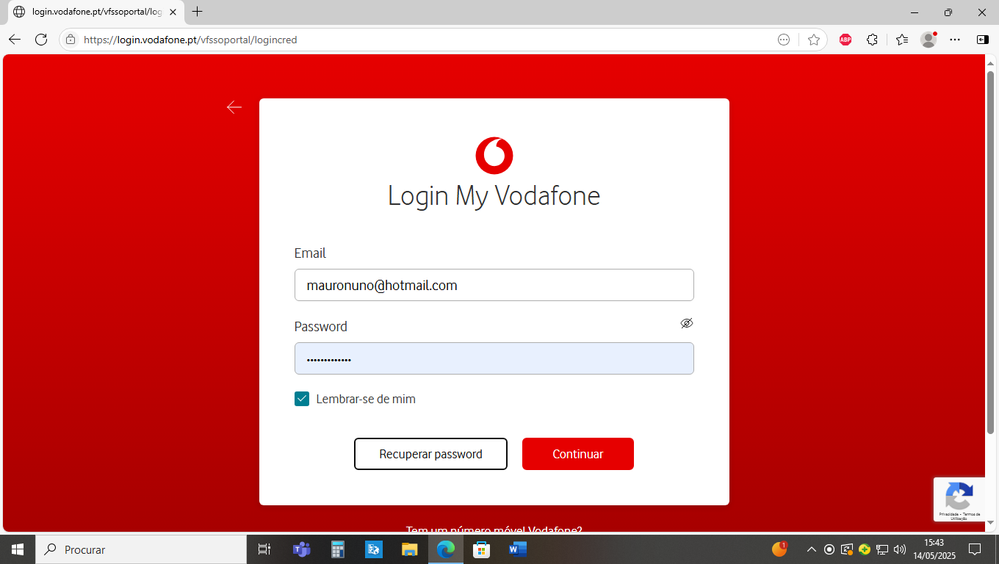Open the volume speaker tray icon
Image resolution: width=999 pixels, height=564 pixels.
[900, 549]
